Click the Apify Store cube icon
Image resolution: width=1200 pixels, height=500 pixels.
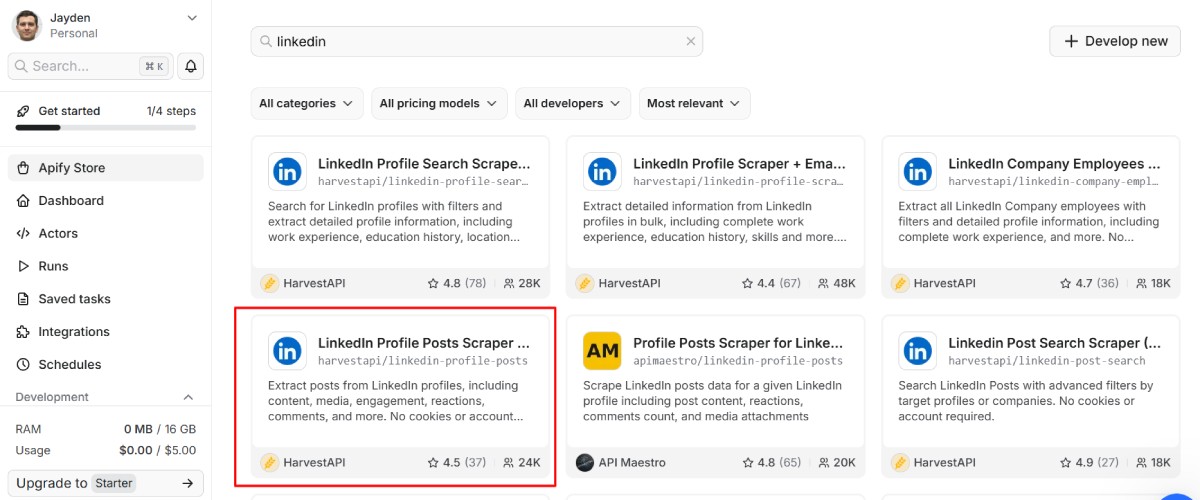(24, 168)
